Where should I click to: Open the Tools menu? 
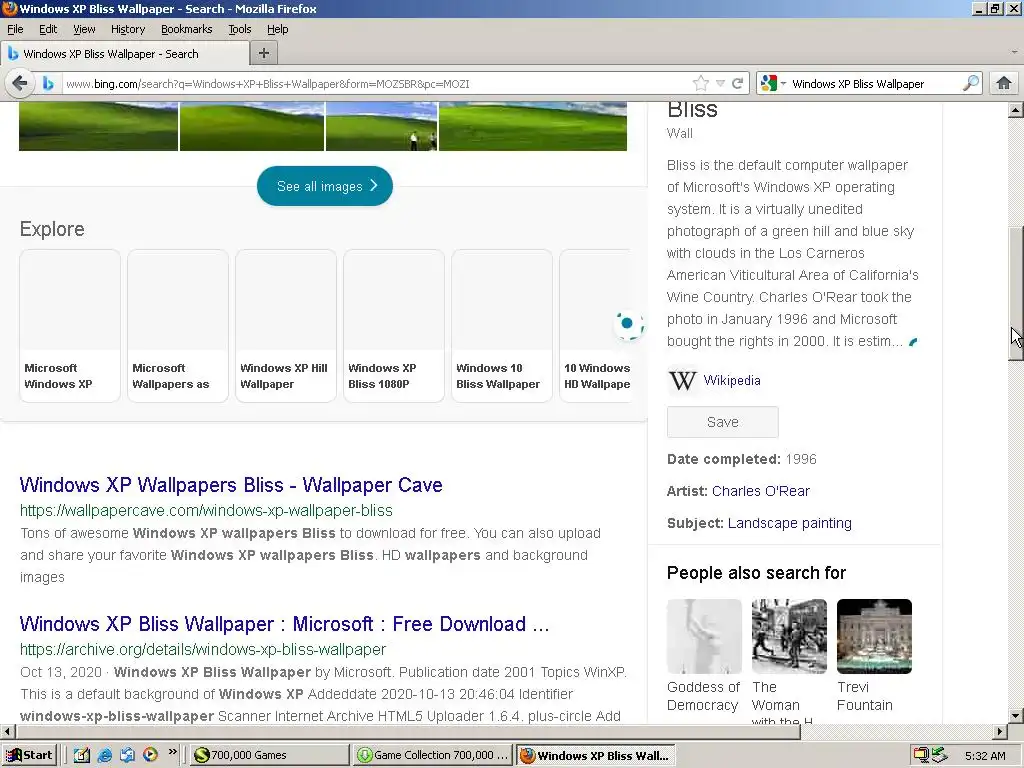(240, 29)
